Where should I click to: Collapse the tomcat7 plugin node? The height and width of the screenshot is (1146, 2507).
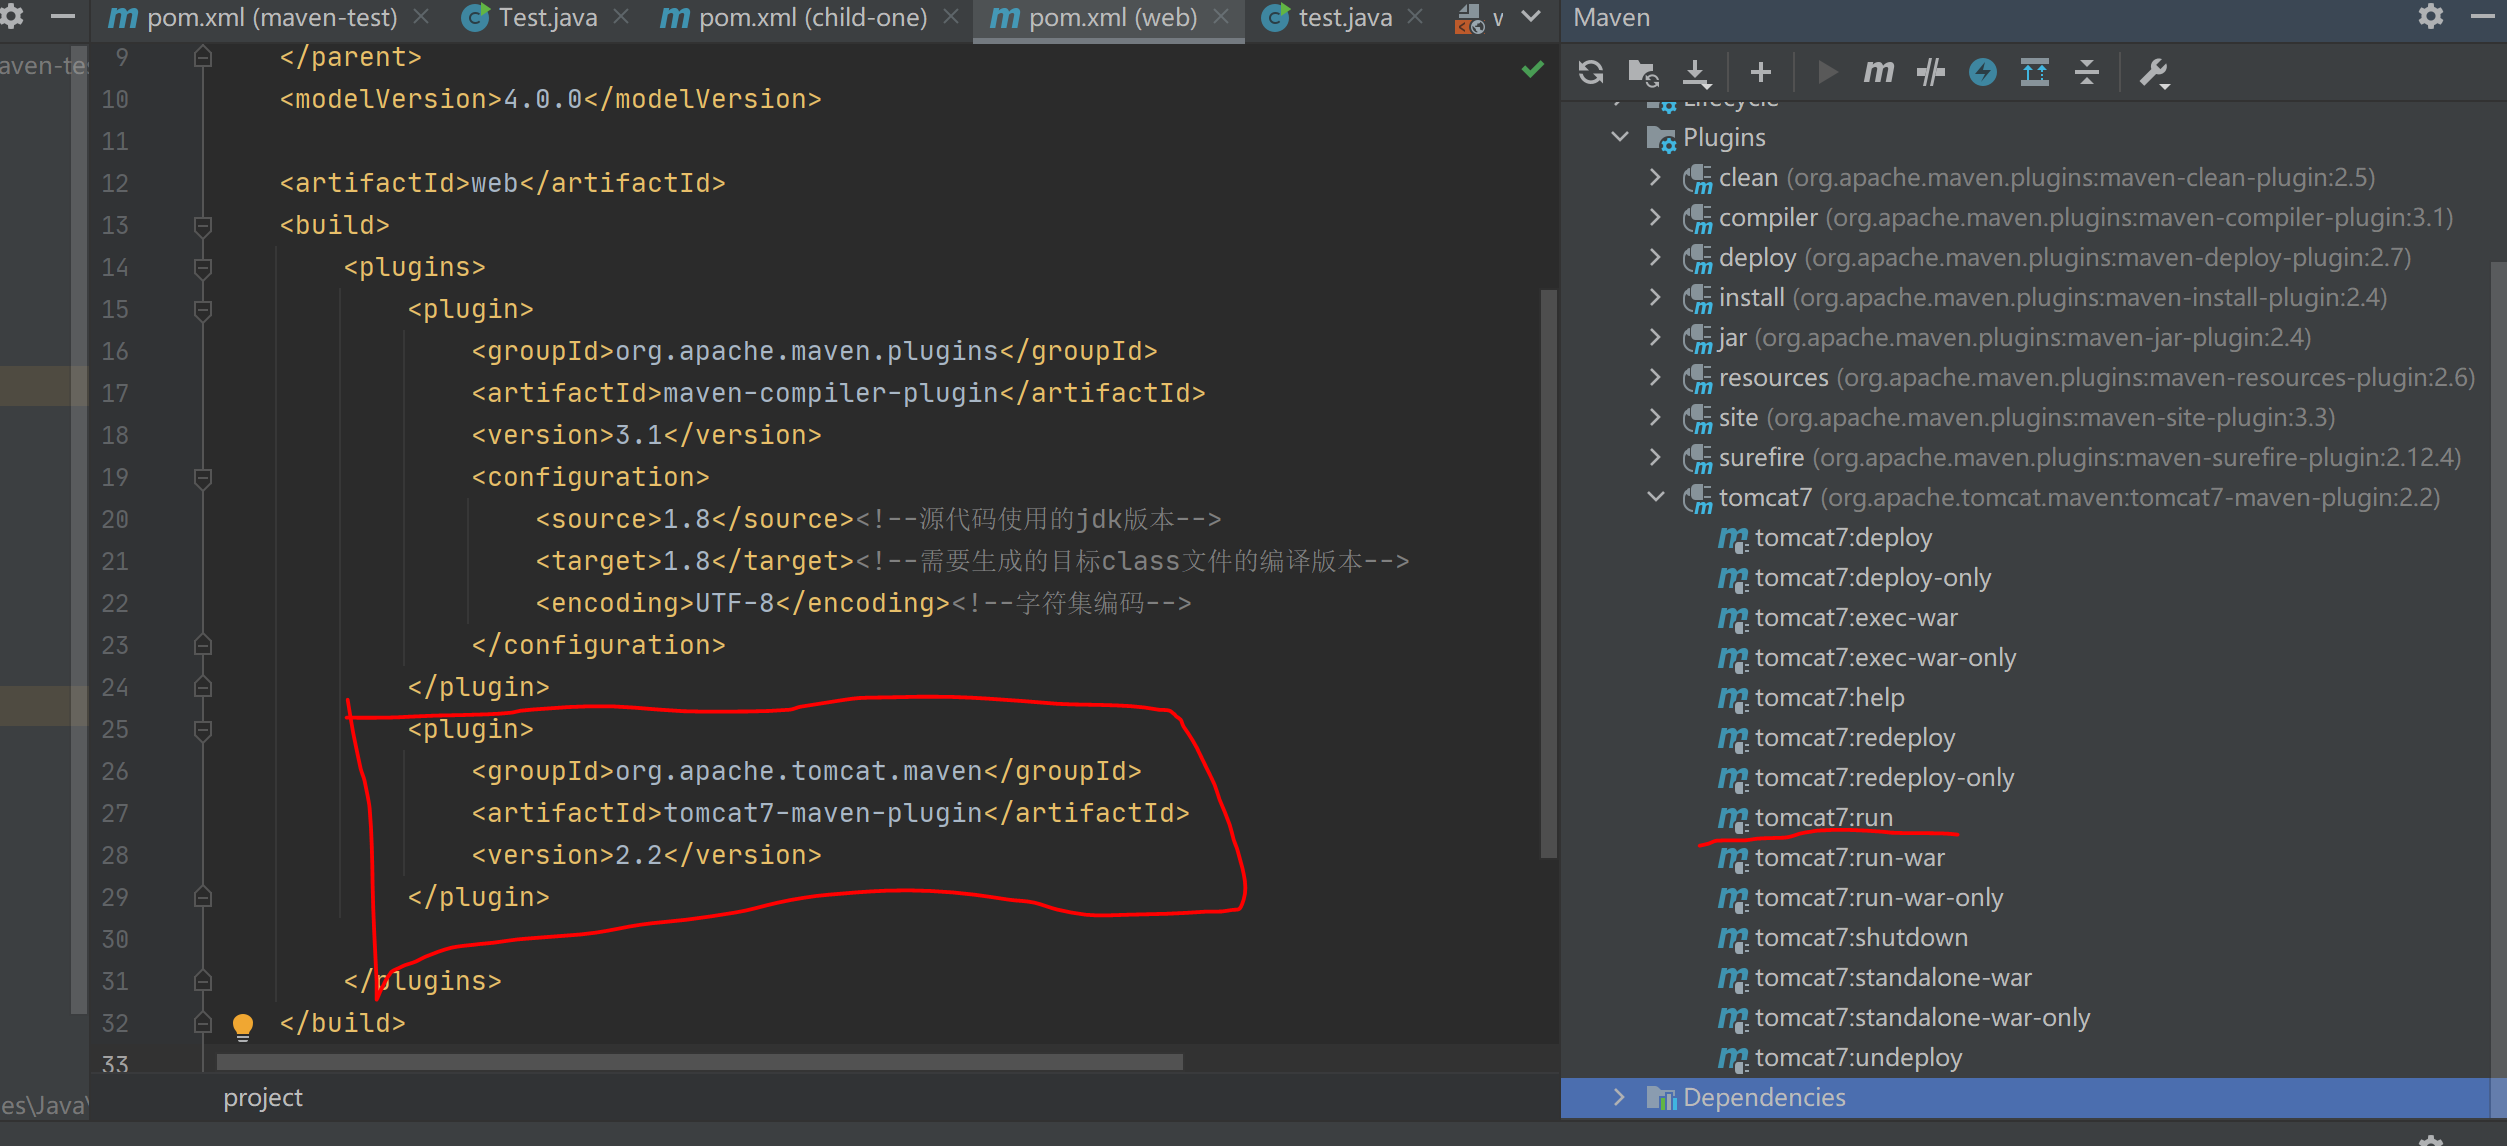1656,497
